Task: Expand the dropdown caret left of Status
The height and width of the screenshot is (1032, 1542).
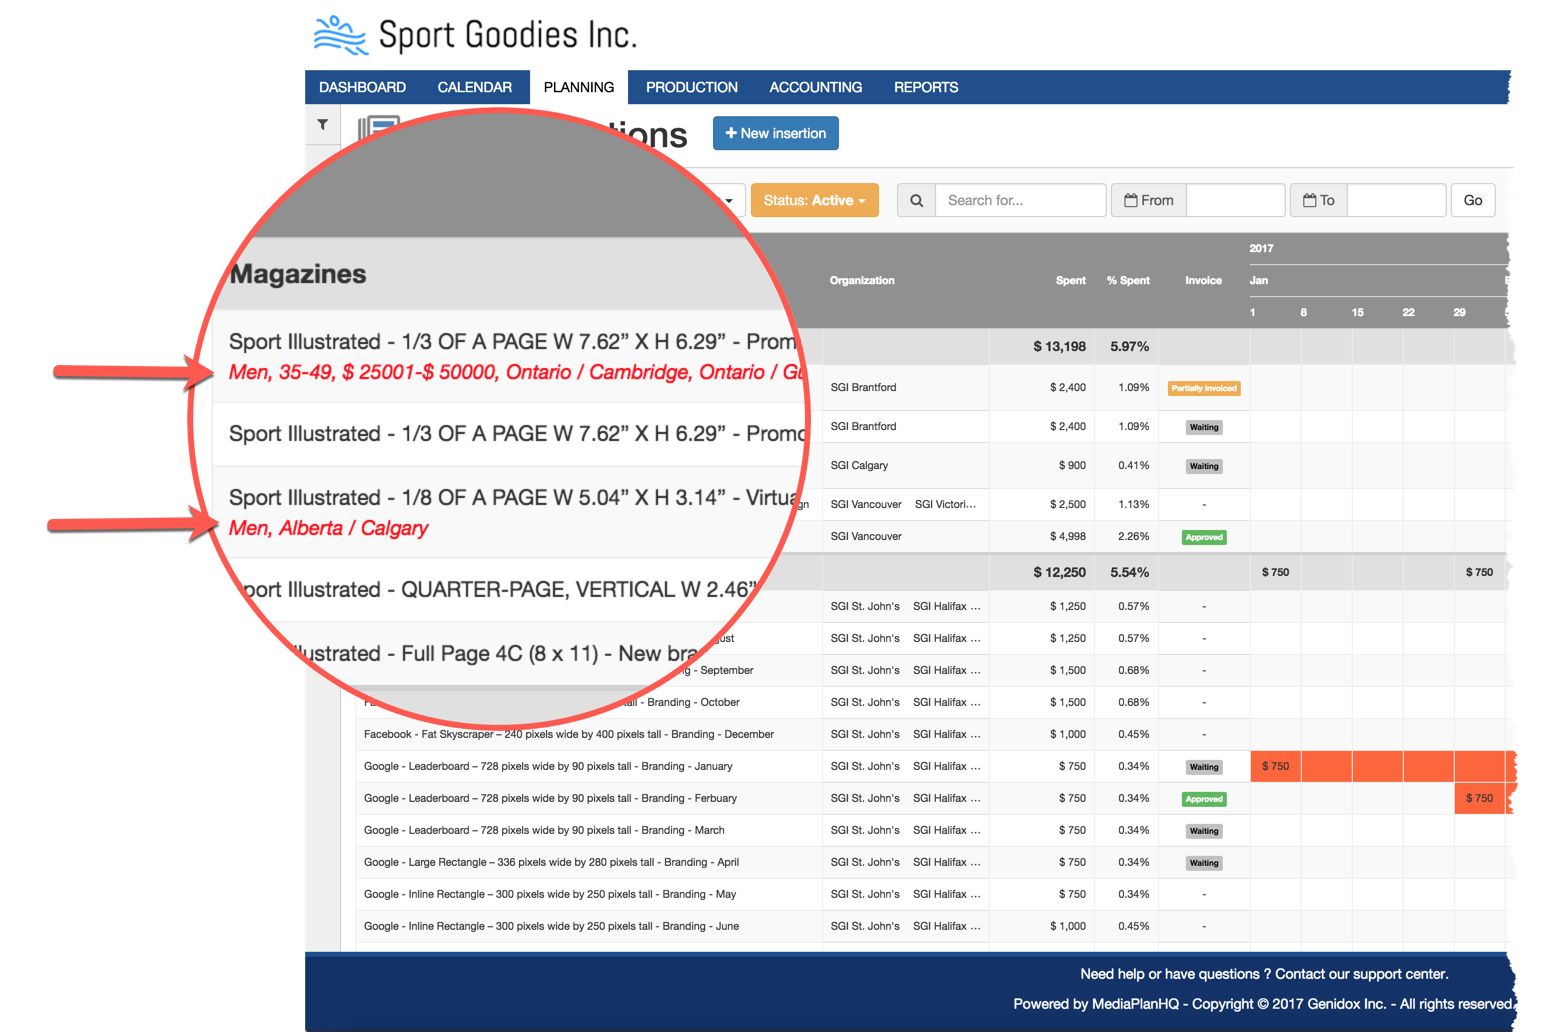Action: 730,201
